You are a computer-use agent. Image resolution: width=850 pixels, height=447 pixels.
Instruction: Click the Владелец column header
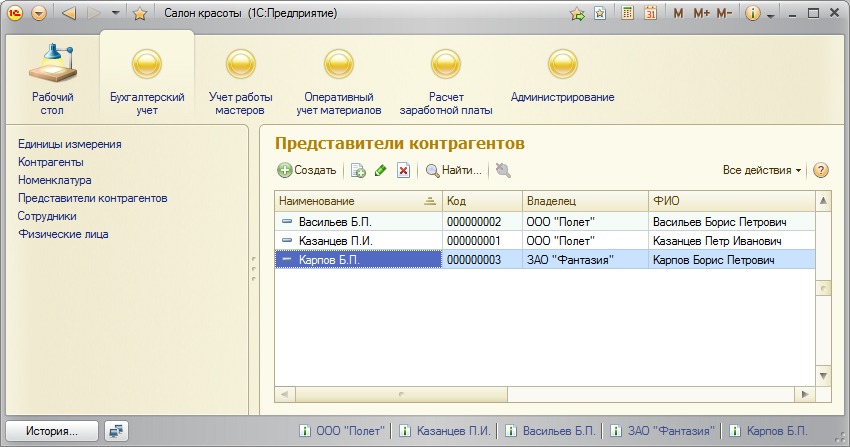click(x=585, y=201)
